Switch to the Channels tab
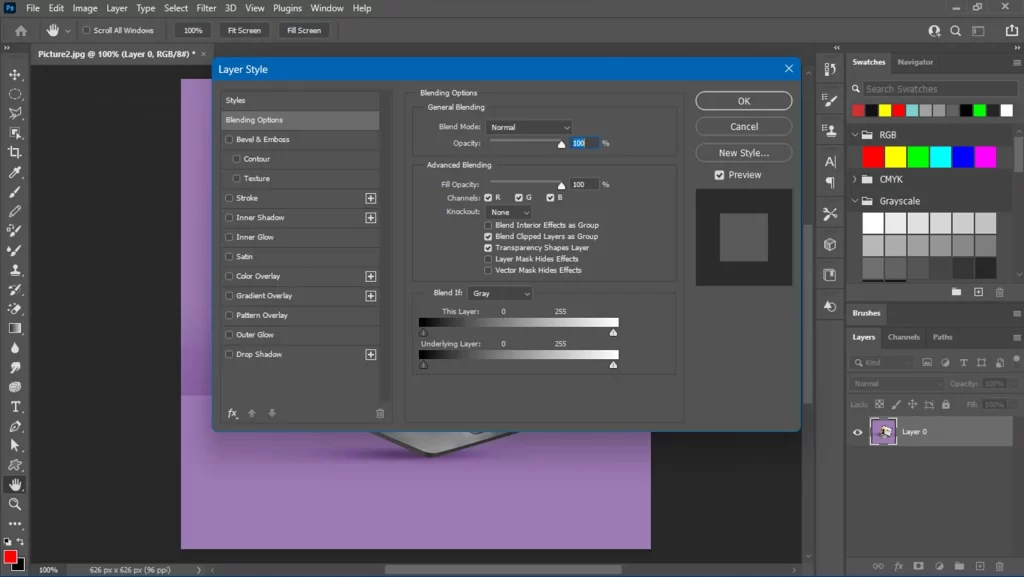This screenshot has height=577, width=1024. (903, 337)
